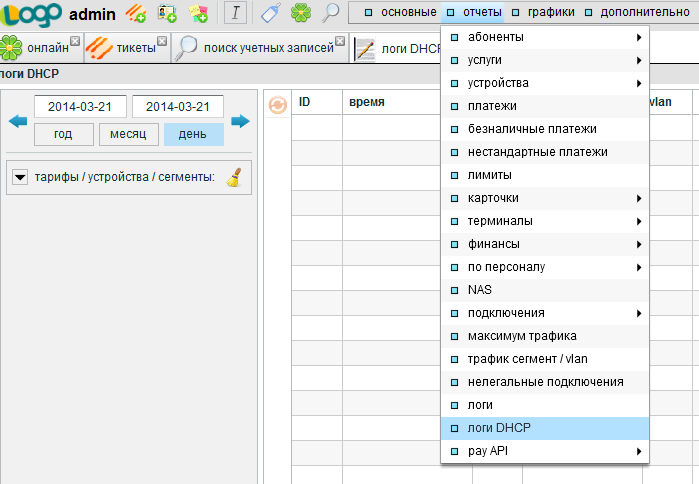Click the add ticket icon in toolbar

point(136,13)
